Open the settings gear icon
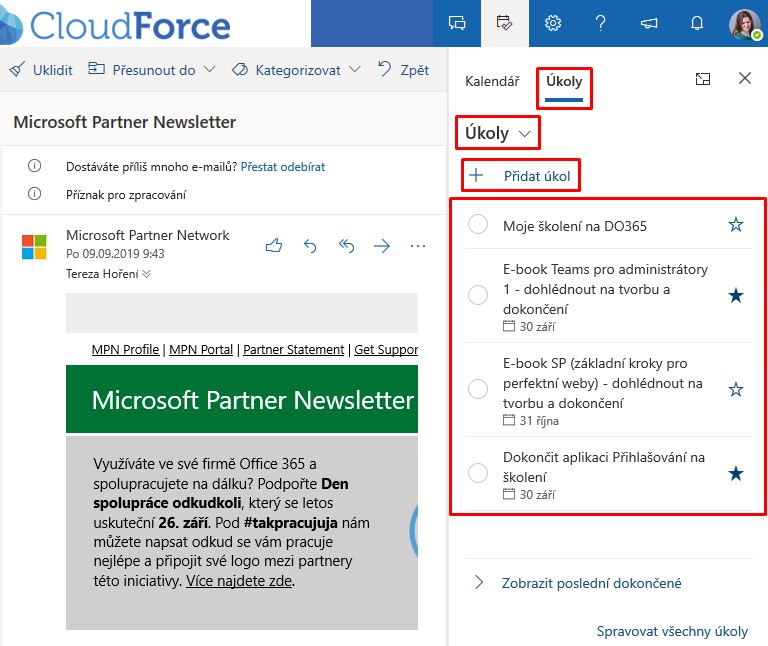 pyautogui.click(x=552, y=23)
